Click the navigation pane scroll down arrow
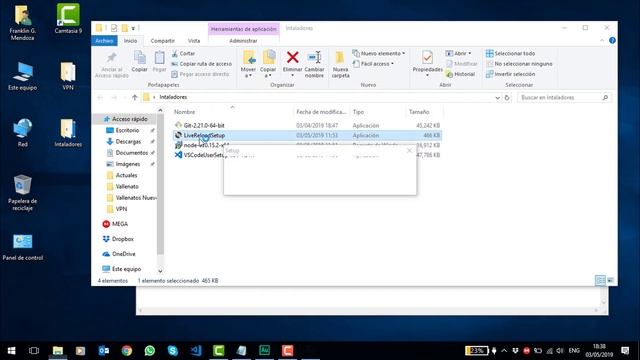The width and height of the screenshot is (640, 360). coord(160,271)
